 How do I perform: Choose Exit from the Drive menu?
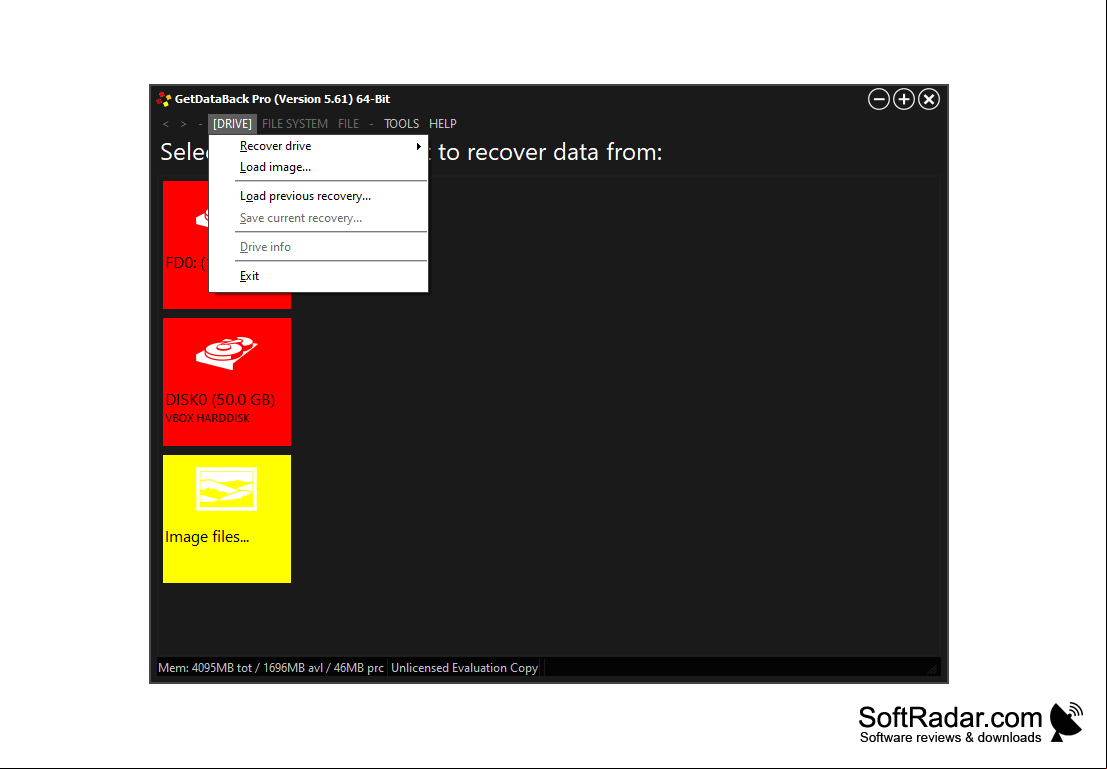(x=318, y=276)
